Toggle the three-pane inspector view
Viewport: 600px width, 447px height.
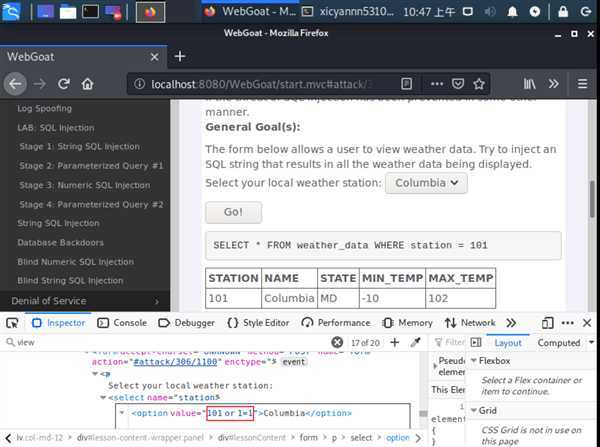[476, 342]
